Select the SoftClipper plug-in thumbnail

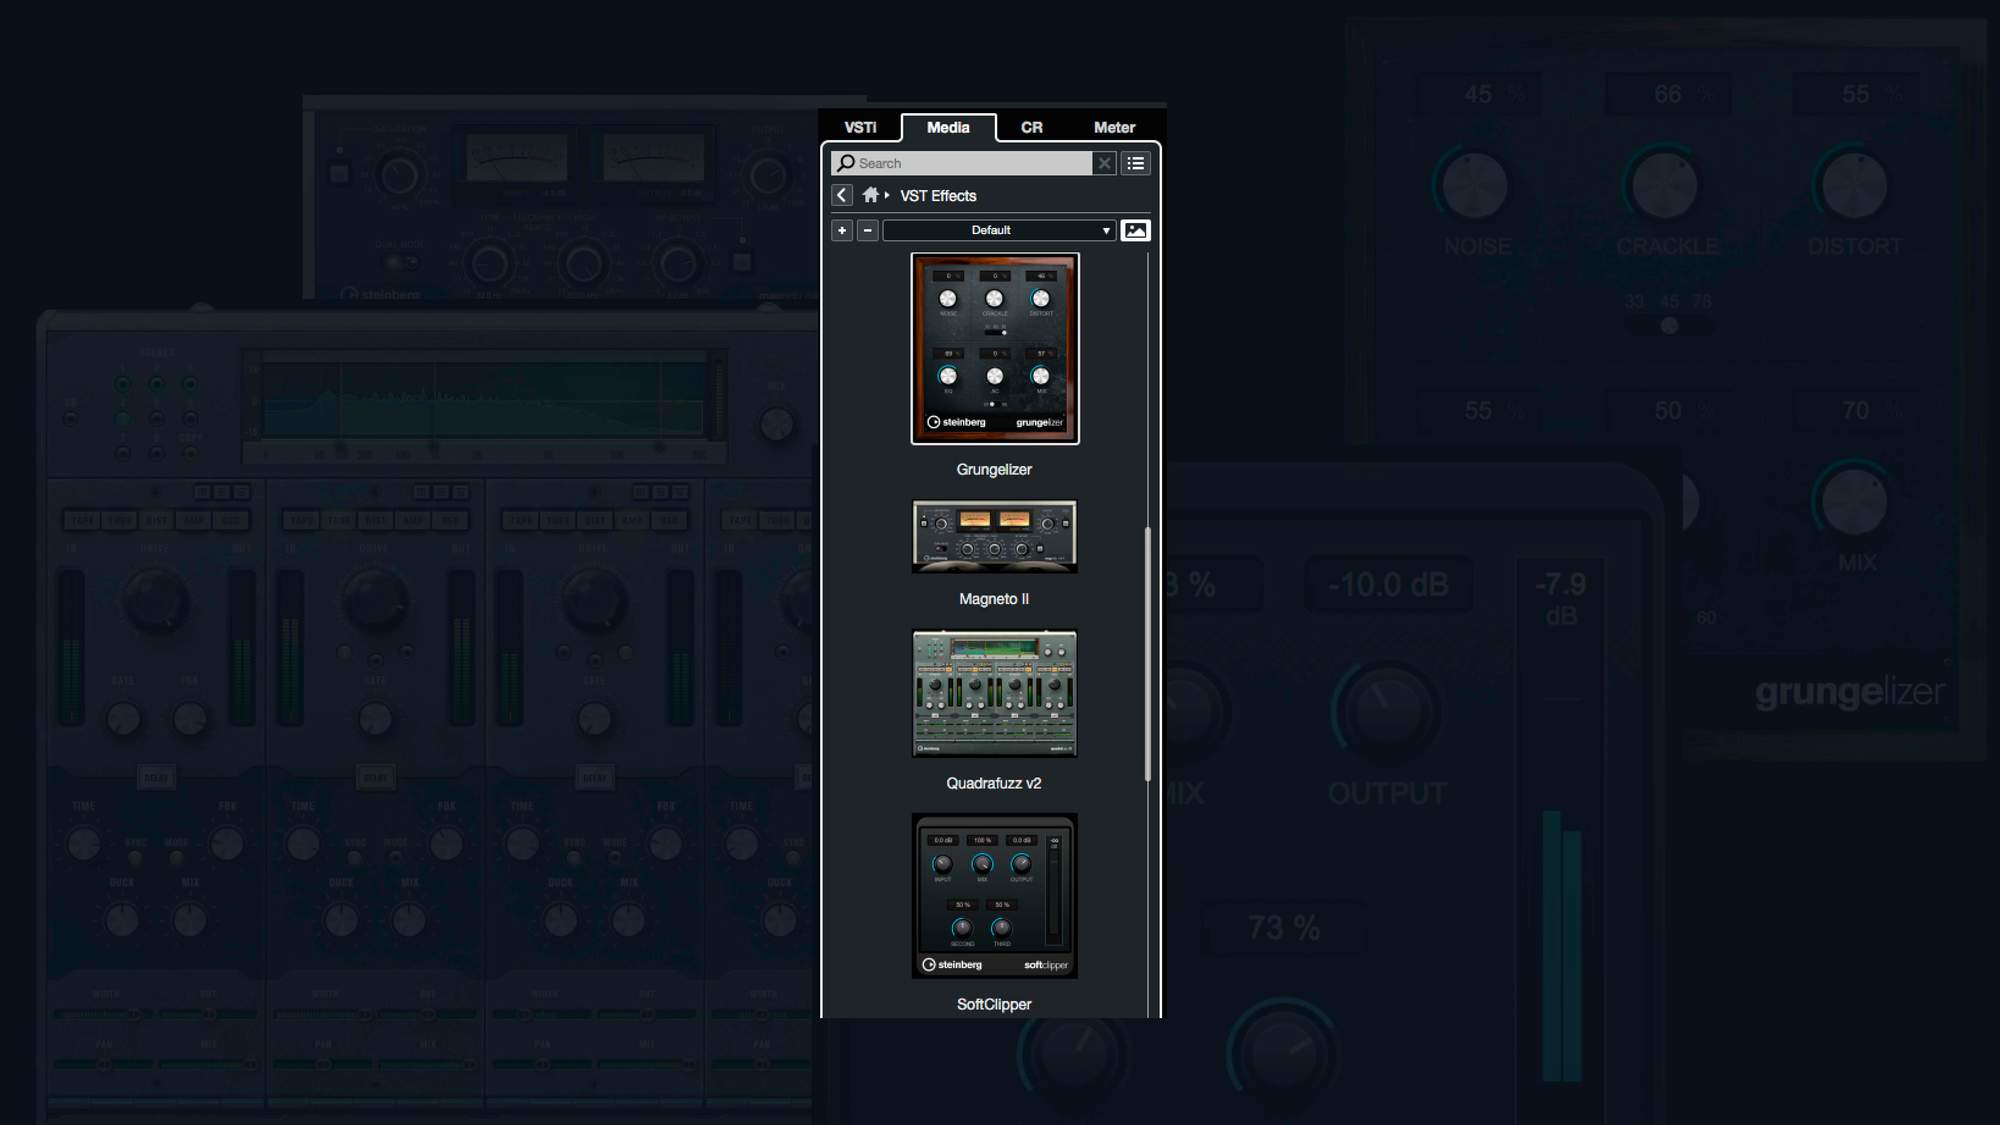[995, 895]
